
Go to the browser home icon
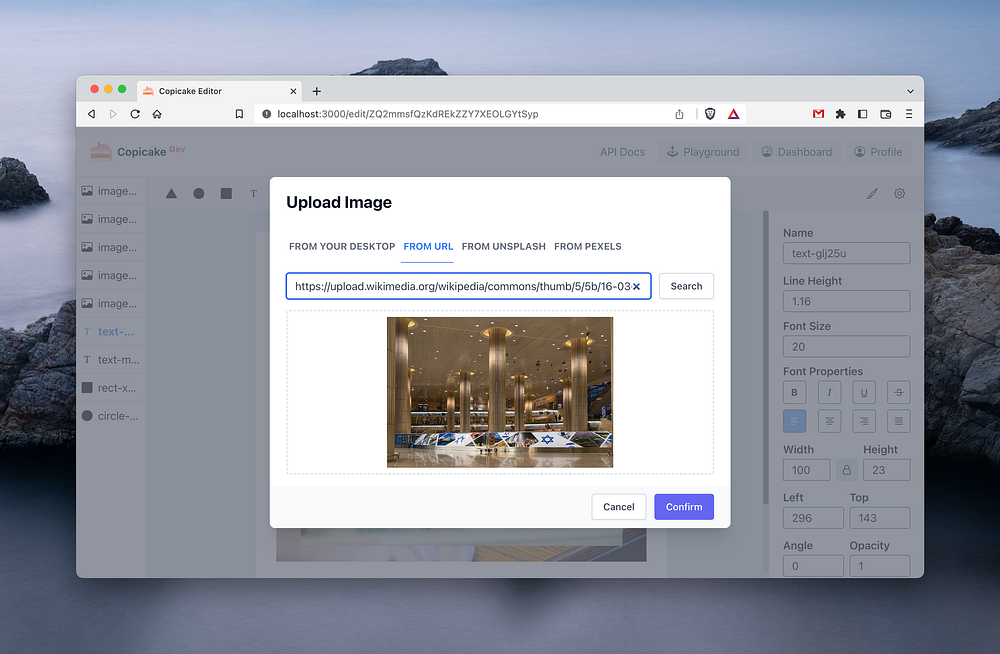(157, 114)
